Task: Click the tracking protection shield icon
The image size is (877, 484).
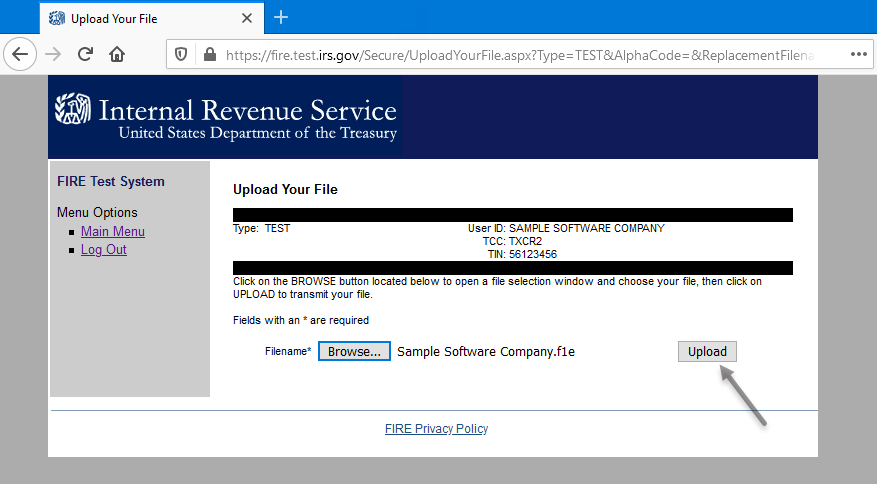Action: (x=181, y=55)
